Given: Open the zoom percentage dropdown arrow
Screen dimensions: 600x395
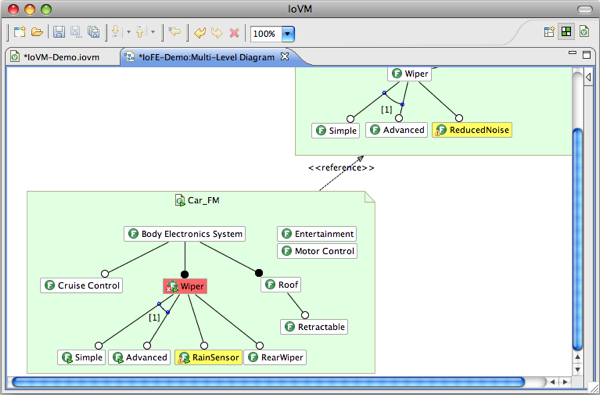Looking at the screenshot, I should [x=288, y=34].
